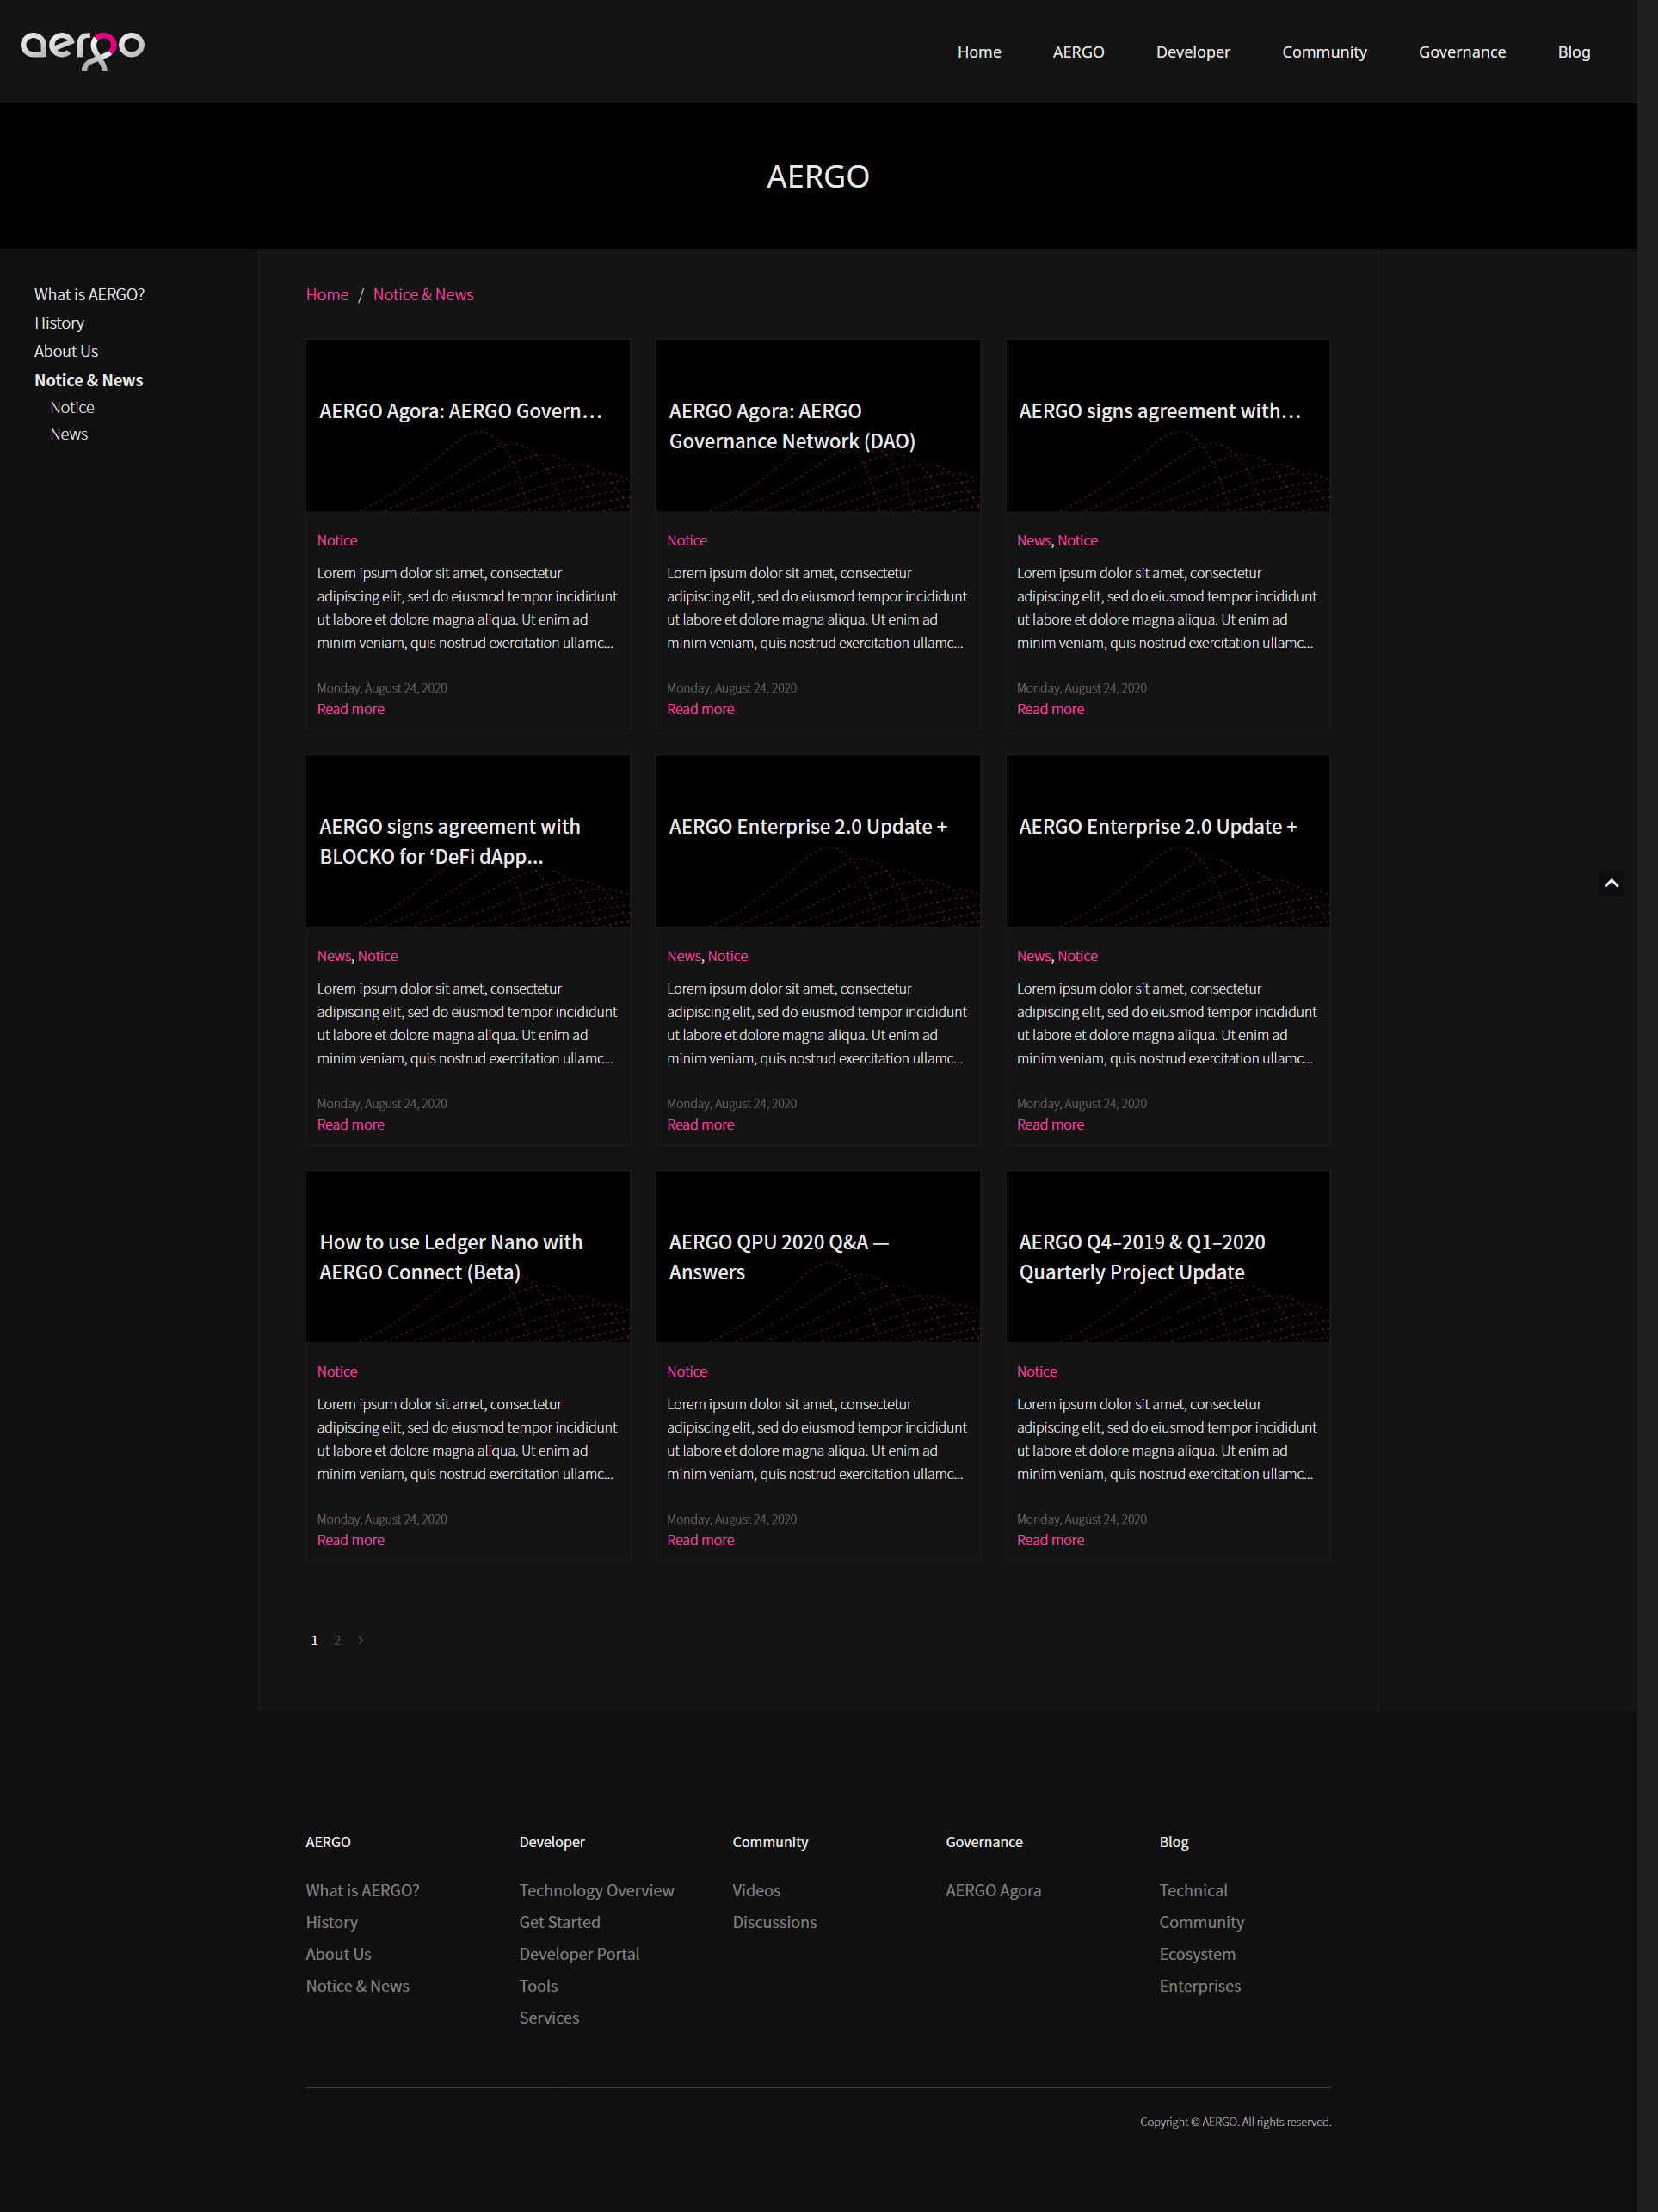The width and height of the screenshot is (1658, 2212).
Task: Click footer About Us link
Action: [338, 1954]
